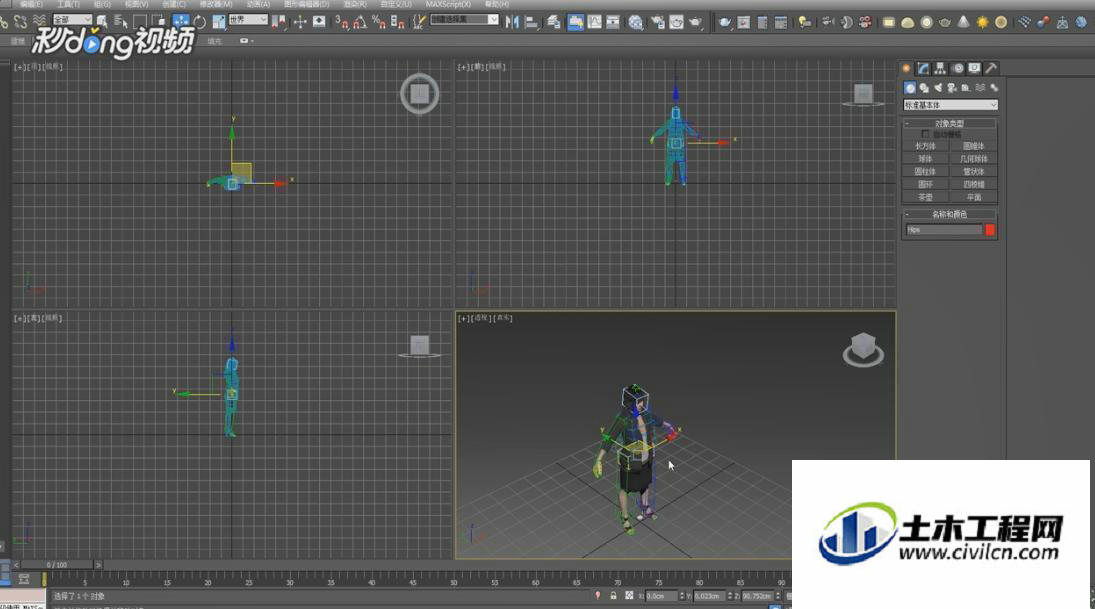Viewport: 1095px width, 609px height.
Task: Open the named selection sets dropdown
Action: 464,20
